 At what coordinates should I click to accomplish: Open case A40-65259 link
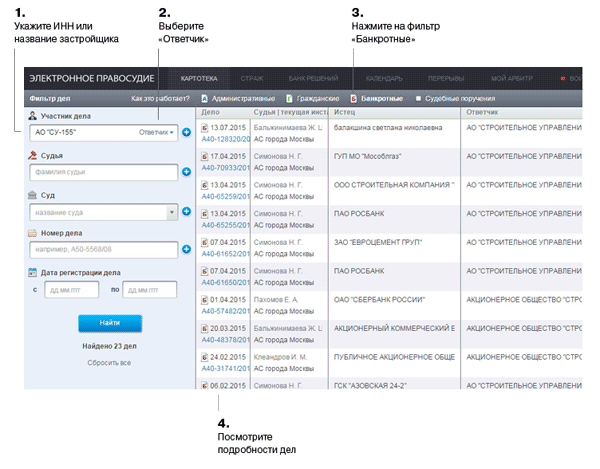[226, 197]
